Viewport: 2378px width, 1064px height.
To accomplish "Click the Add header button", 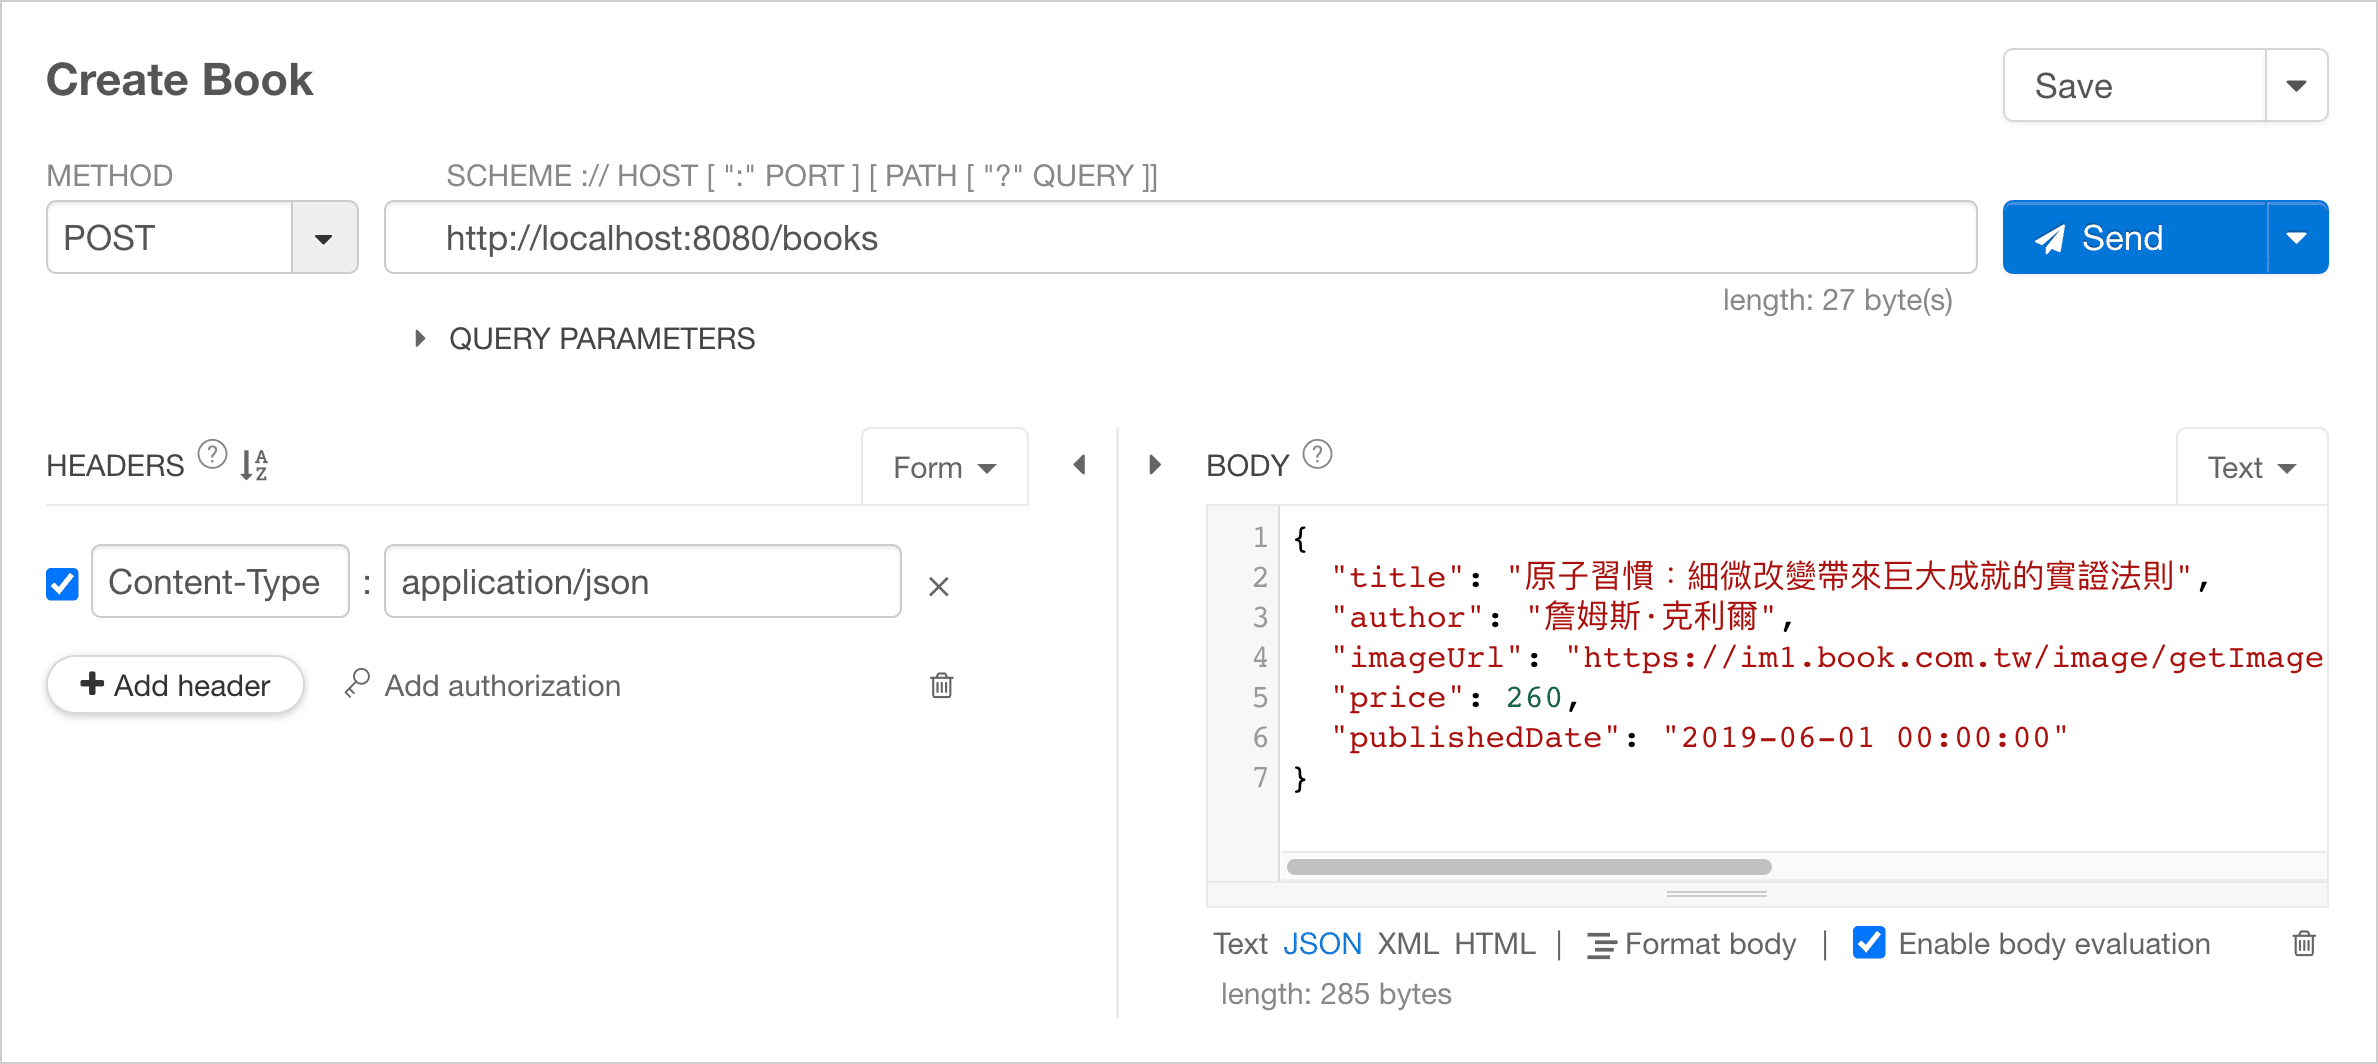I will (176, 686).
